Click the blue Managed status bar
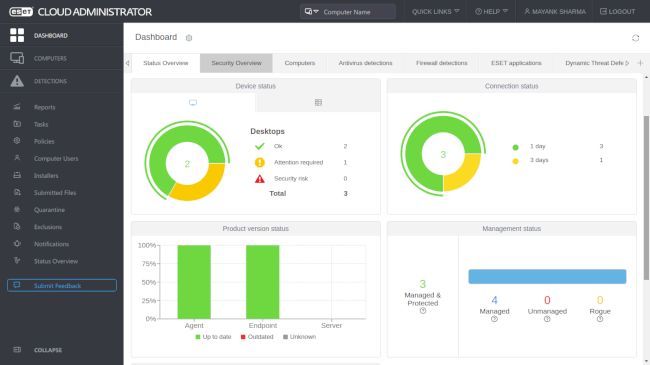Viewport: 650px width, 365px height. [547, 277]
